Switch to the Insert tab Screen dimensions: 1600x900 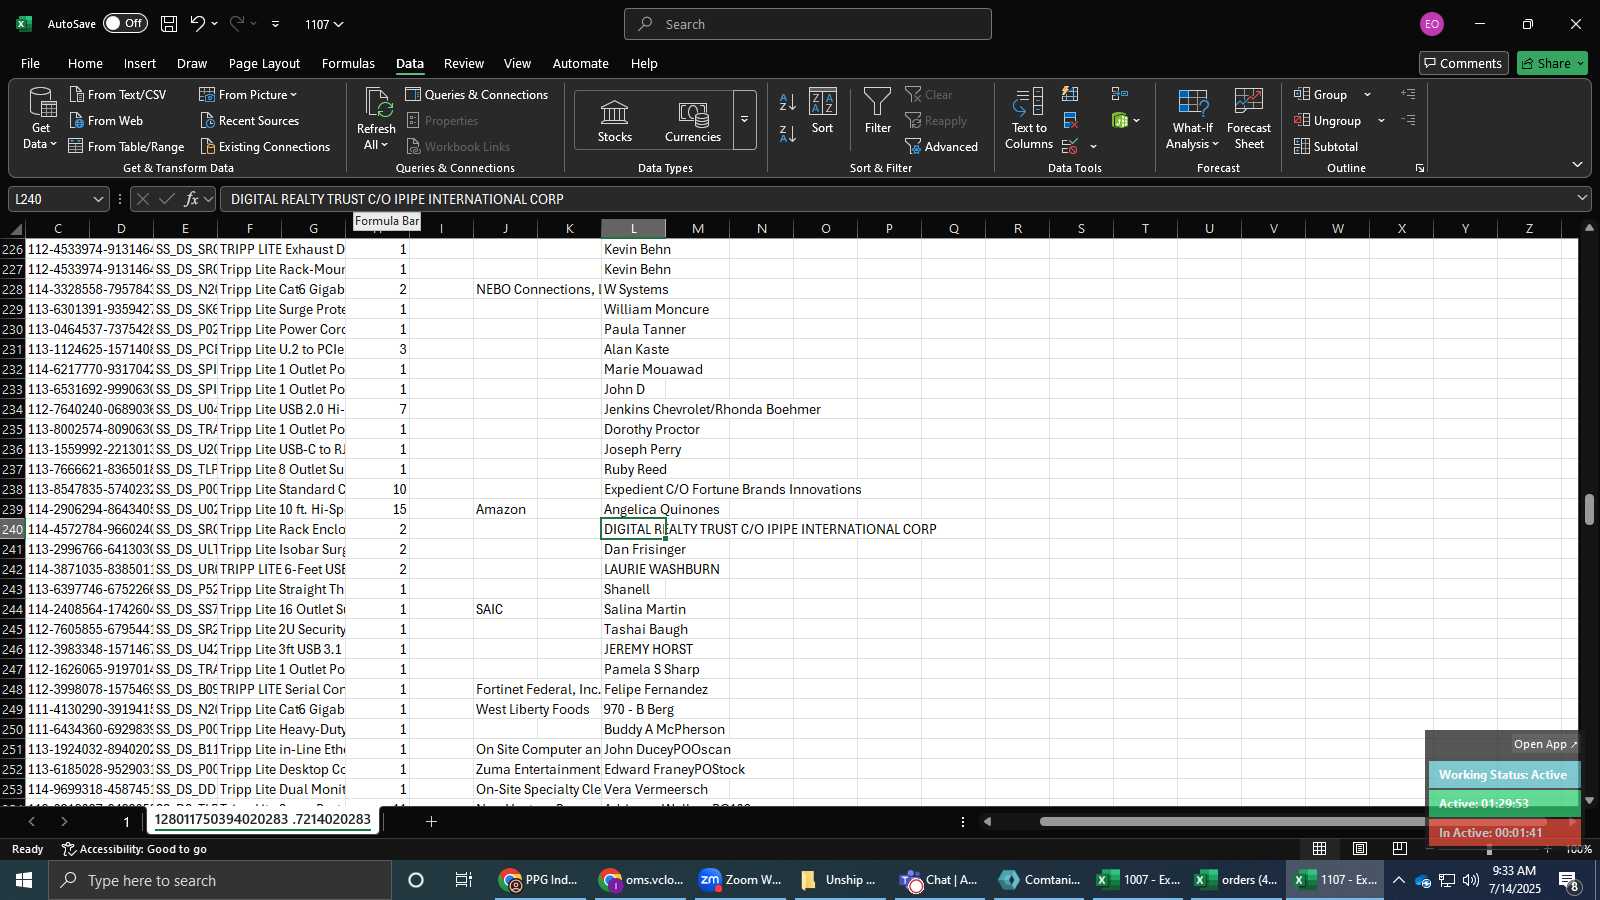pyautogui.click(x=140, y=63)
